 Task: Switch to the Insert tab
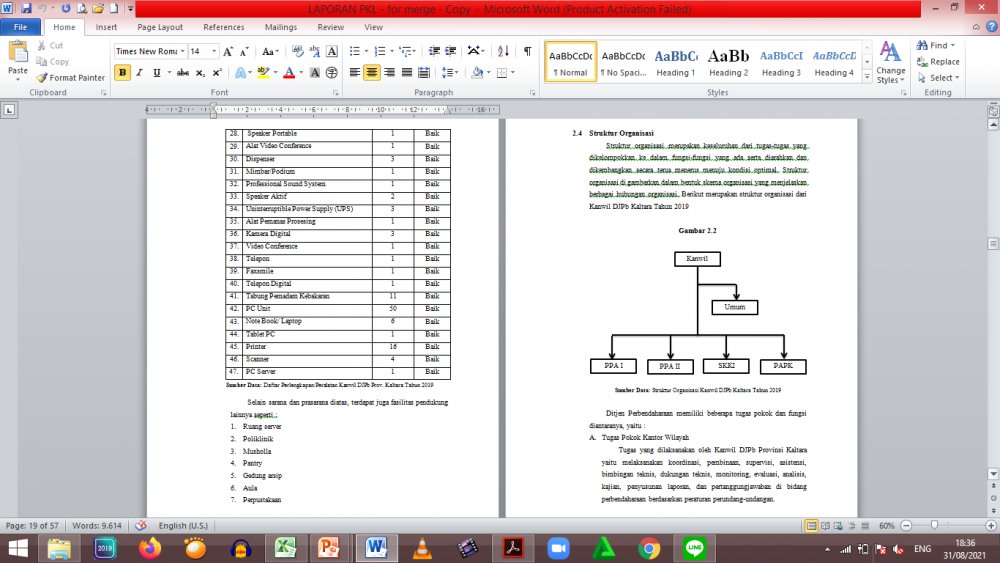coord(106,27)
